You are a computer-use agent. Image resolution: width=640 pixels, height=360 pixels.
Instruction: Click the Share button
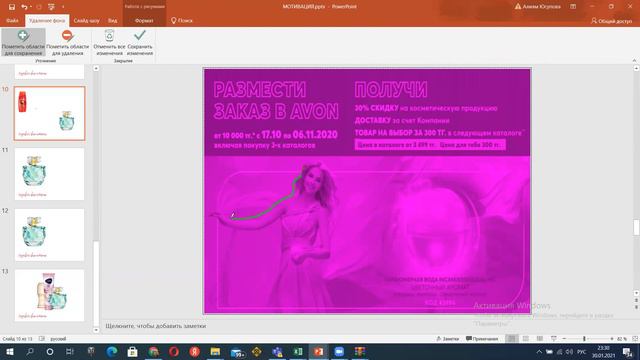point(611,20)
